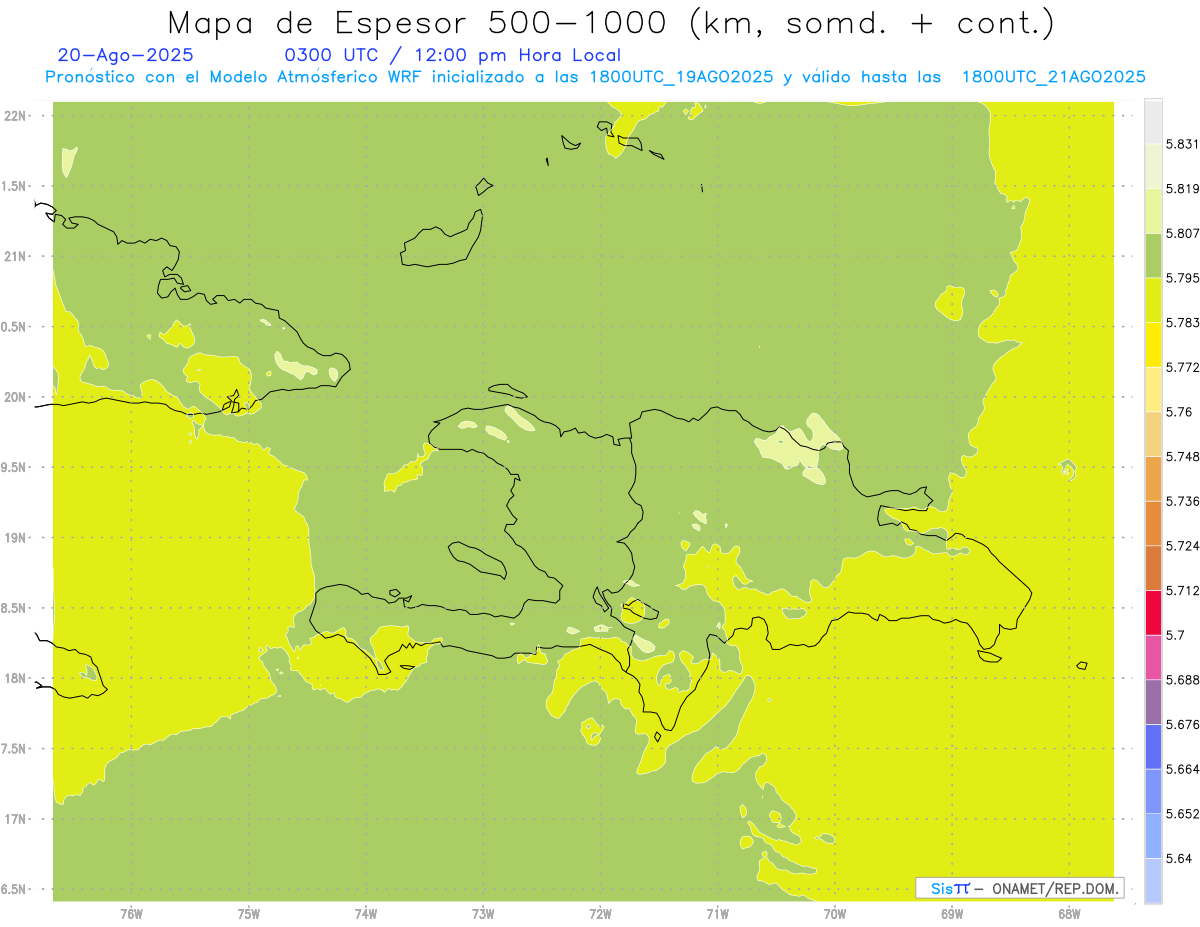Click the pink swatch between 5.7 and 5.688
1200x927 pixels.
click(x=1153, y=657)
